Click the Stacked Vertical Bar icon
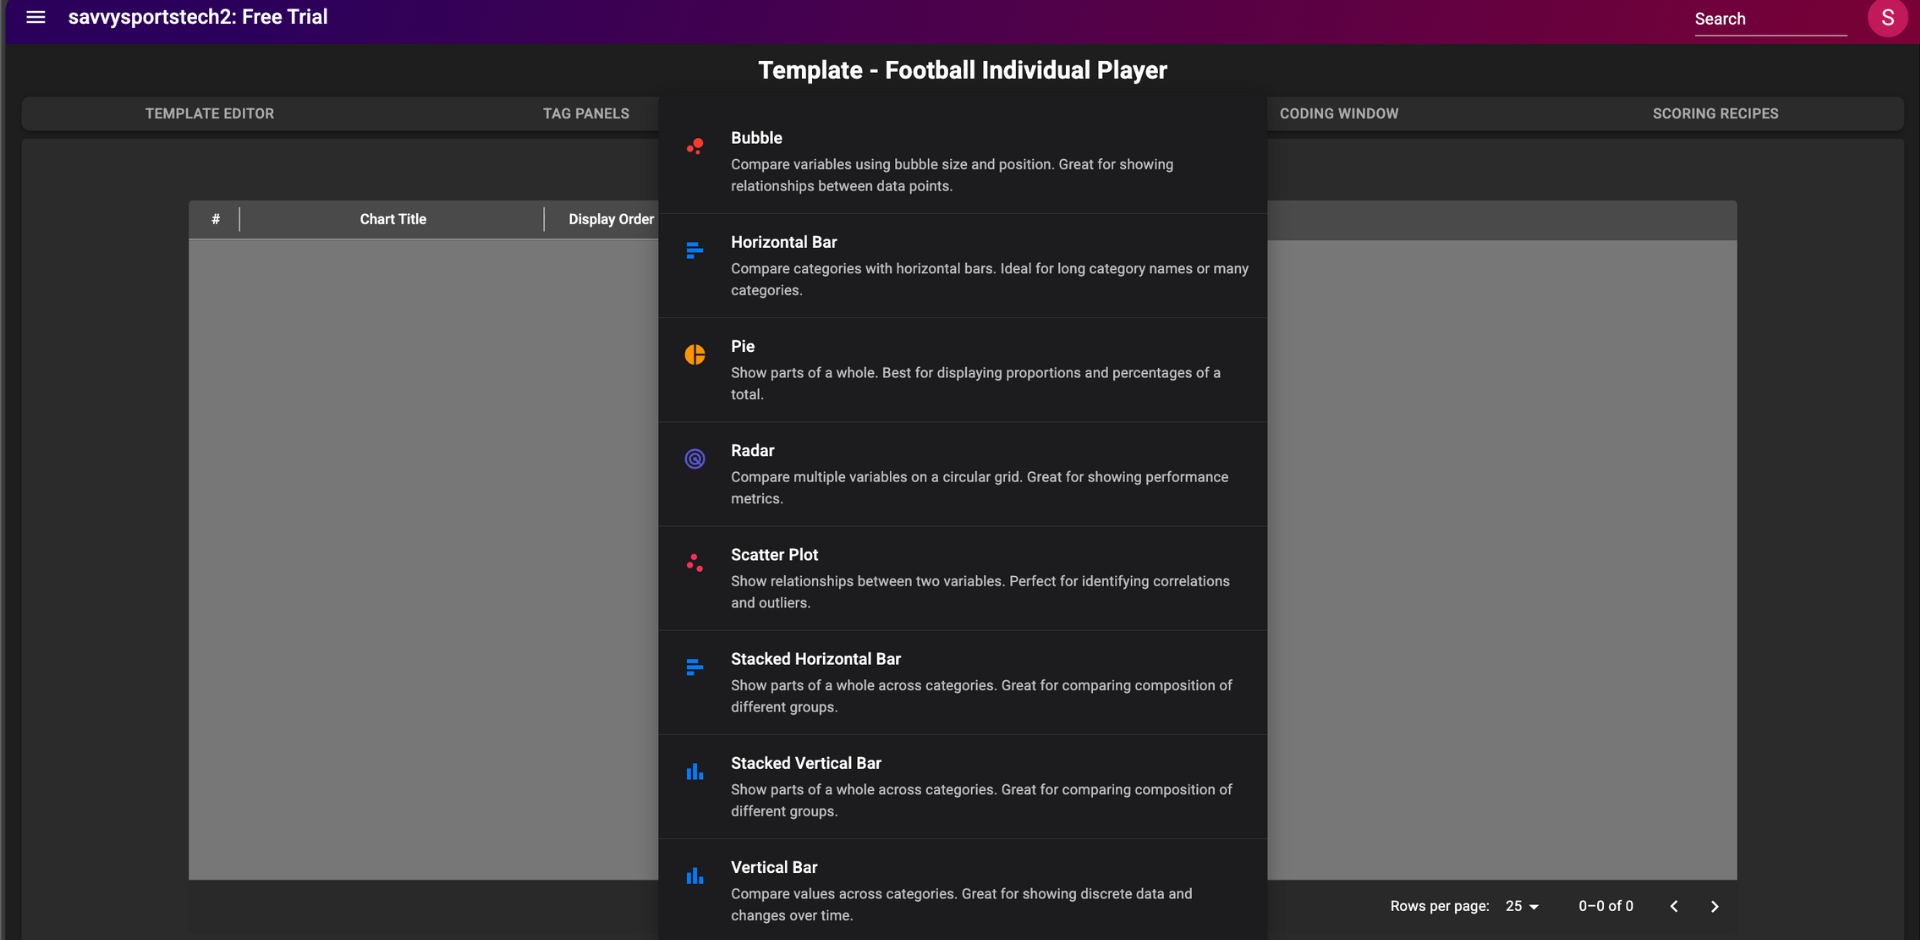The height and width of the screenshot is (940, 1920). (695, 772)
